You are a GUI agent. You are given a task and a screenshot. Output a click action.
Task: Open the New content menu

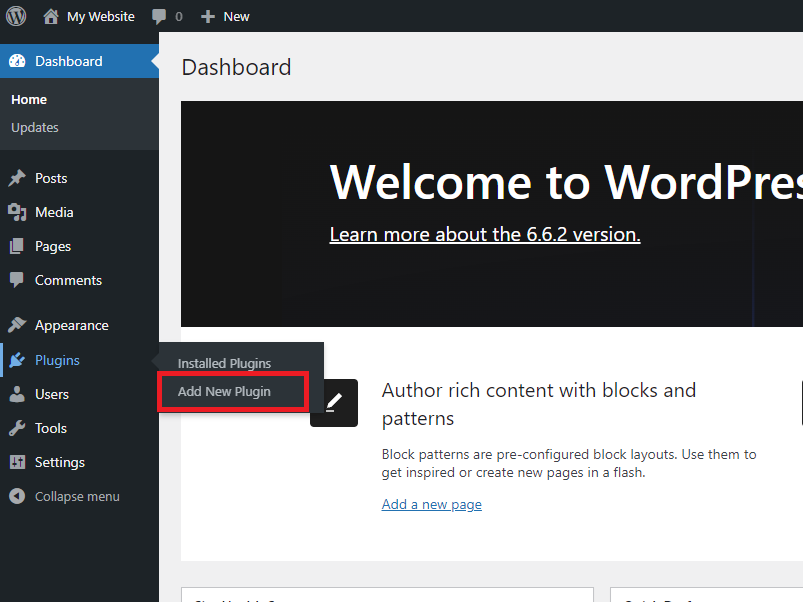click(x=224, y=16)
